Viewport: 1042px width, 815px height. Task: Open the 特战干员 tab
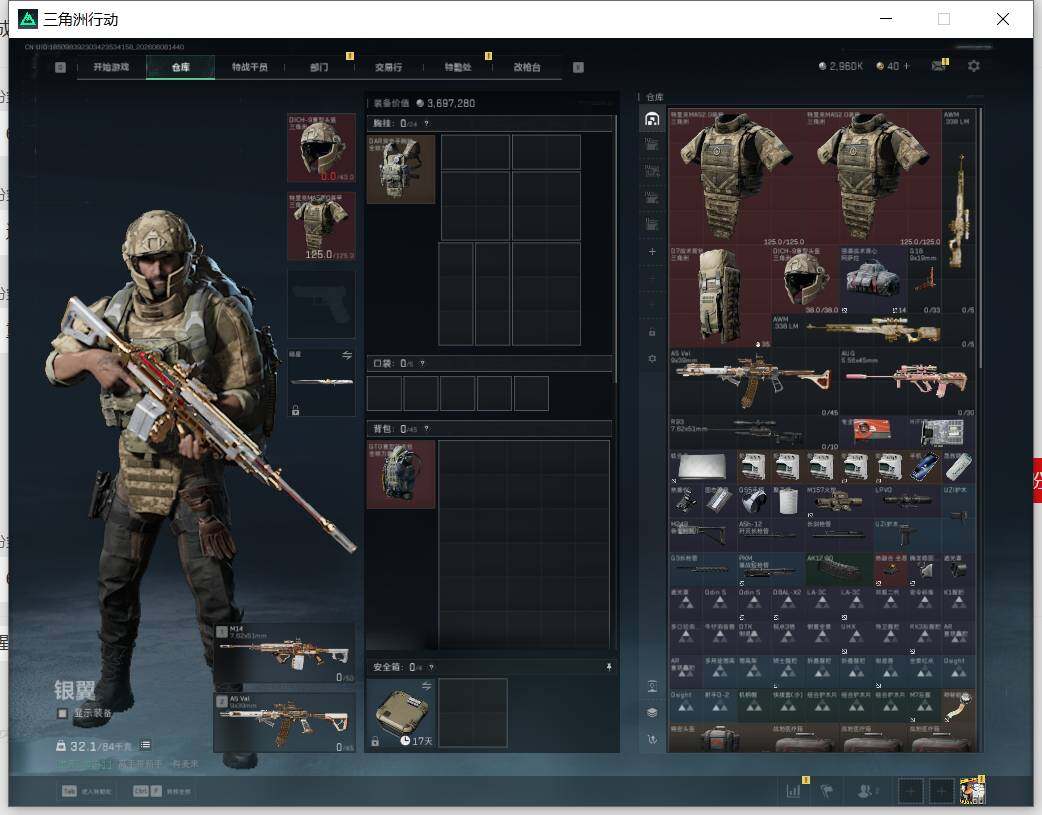coord(250,67)
